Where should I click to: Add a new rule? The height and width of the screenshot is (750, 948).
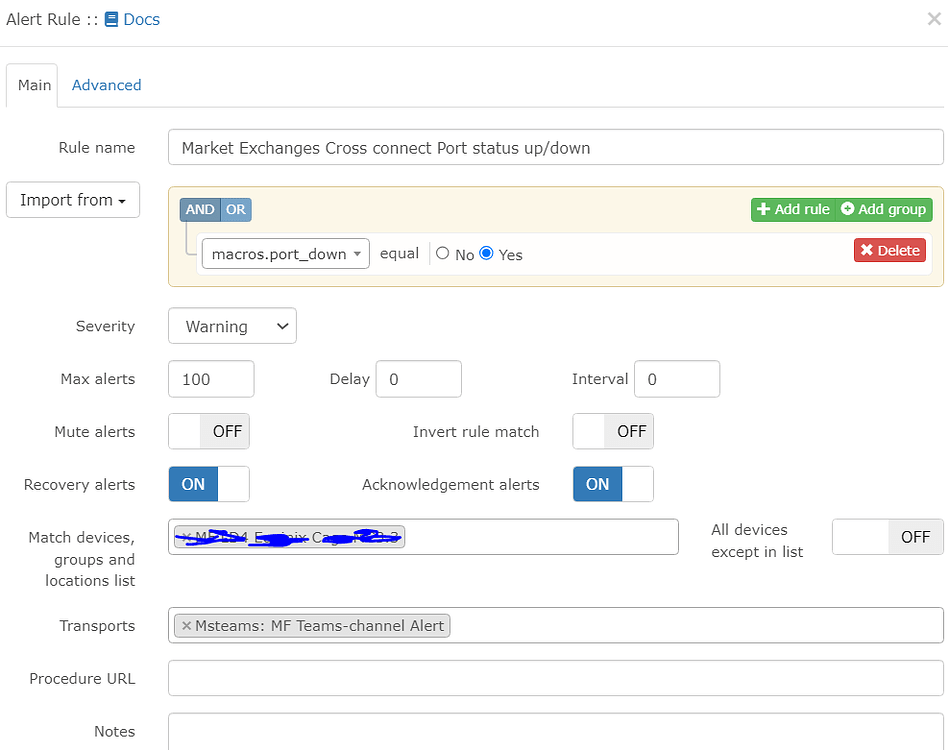point(793,210)
